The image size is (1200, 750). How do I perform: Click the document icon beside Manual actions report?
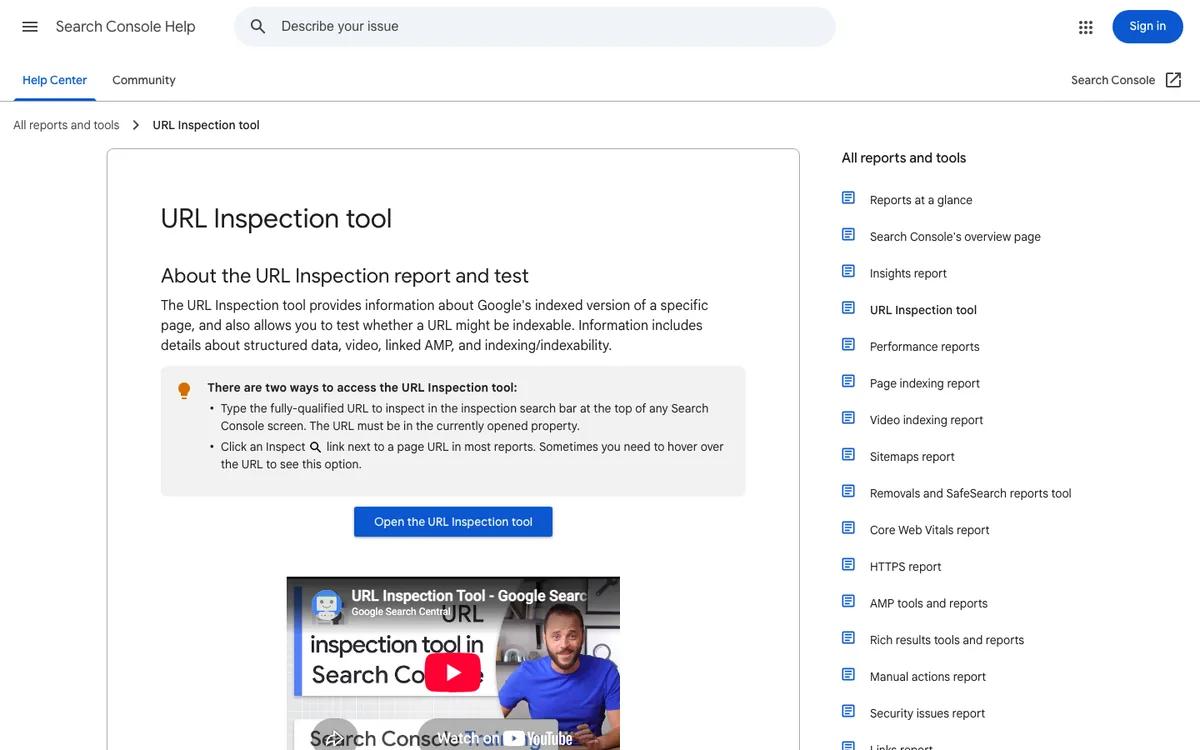click(848, 675)
